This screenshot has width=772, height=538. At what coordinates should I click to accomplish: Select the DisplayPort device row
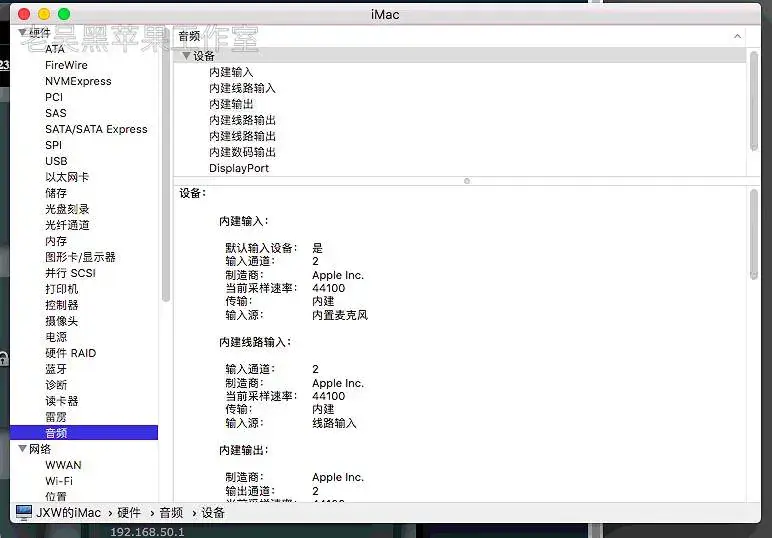click(x=239, y=168)
